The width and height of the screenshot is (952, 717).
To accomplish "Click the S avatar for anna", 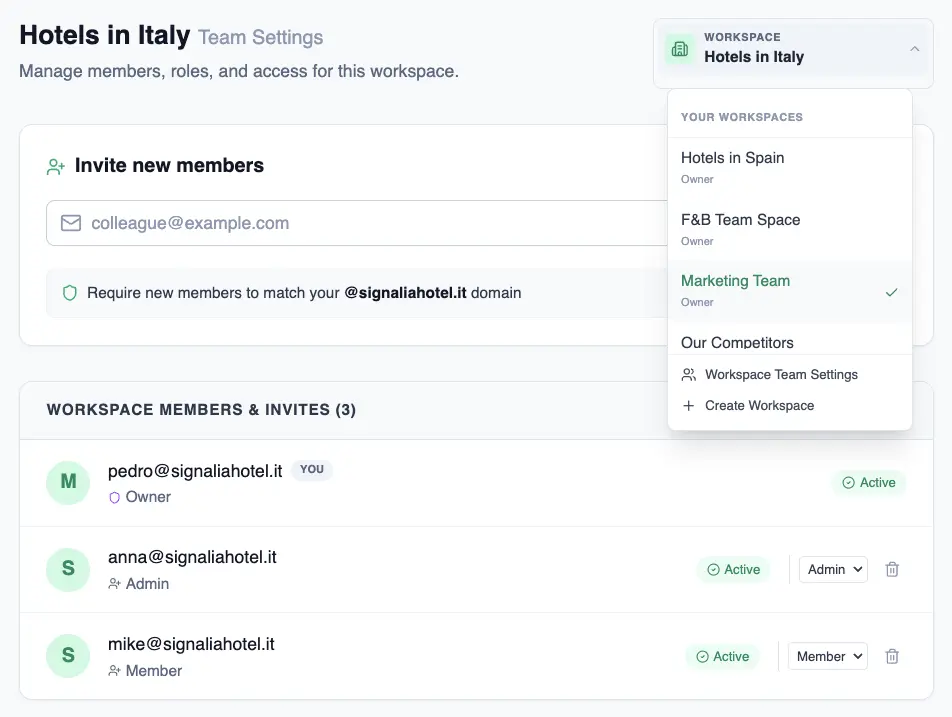I will pos(68,569).
